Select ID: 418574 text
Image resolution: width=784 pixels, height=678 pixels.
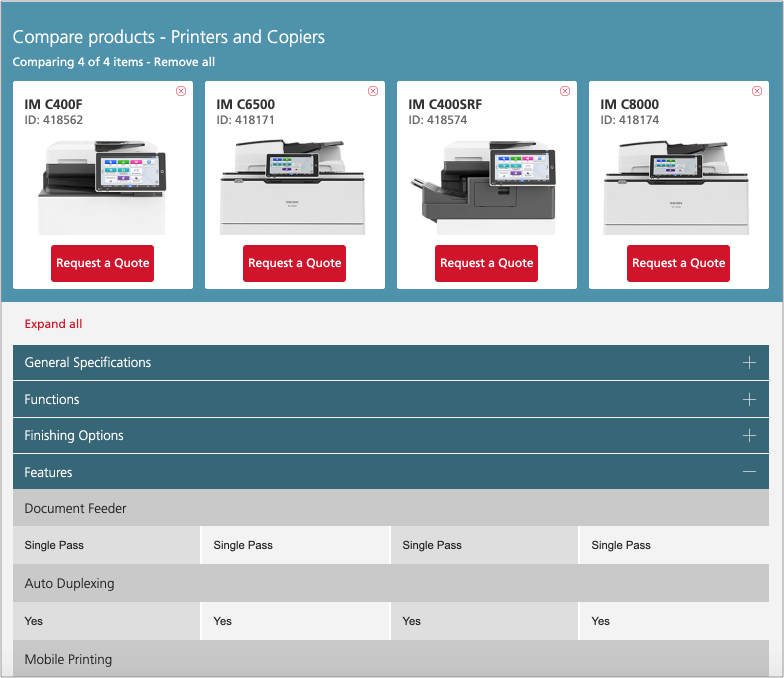[438, 120]
